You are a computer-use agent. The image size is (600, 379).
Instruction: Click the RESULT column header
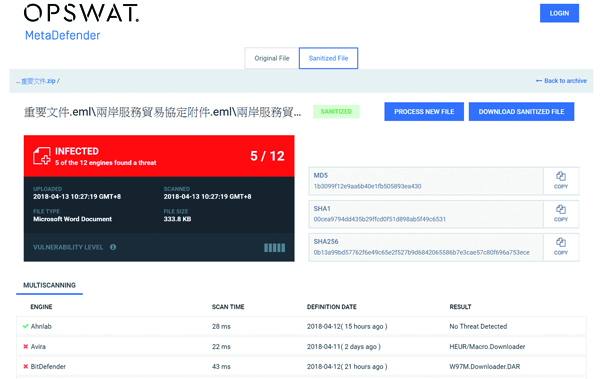[x=460, y=307]
